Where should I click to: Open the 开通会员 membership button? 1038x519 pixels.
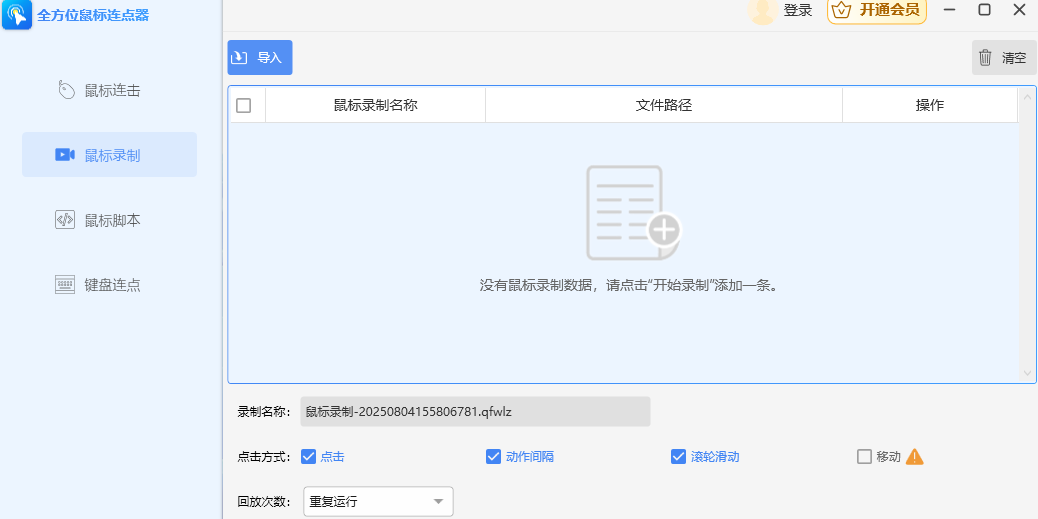click(876, 11)
